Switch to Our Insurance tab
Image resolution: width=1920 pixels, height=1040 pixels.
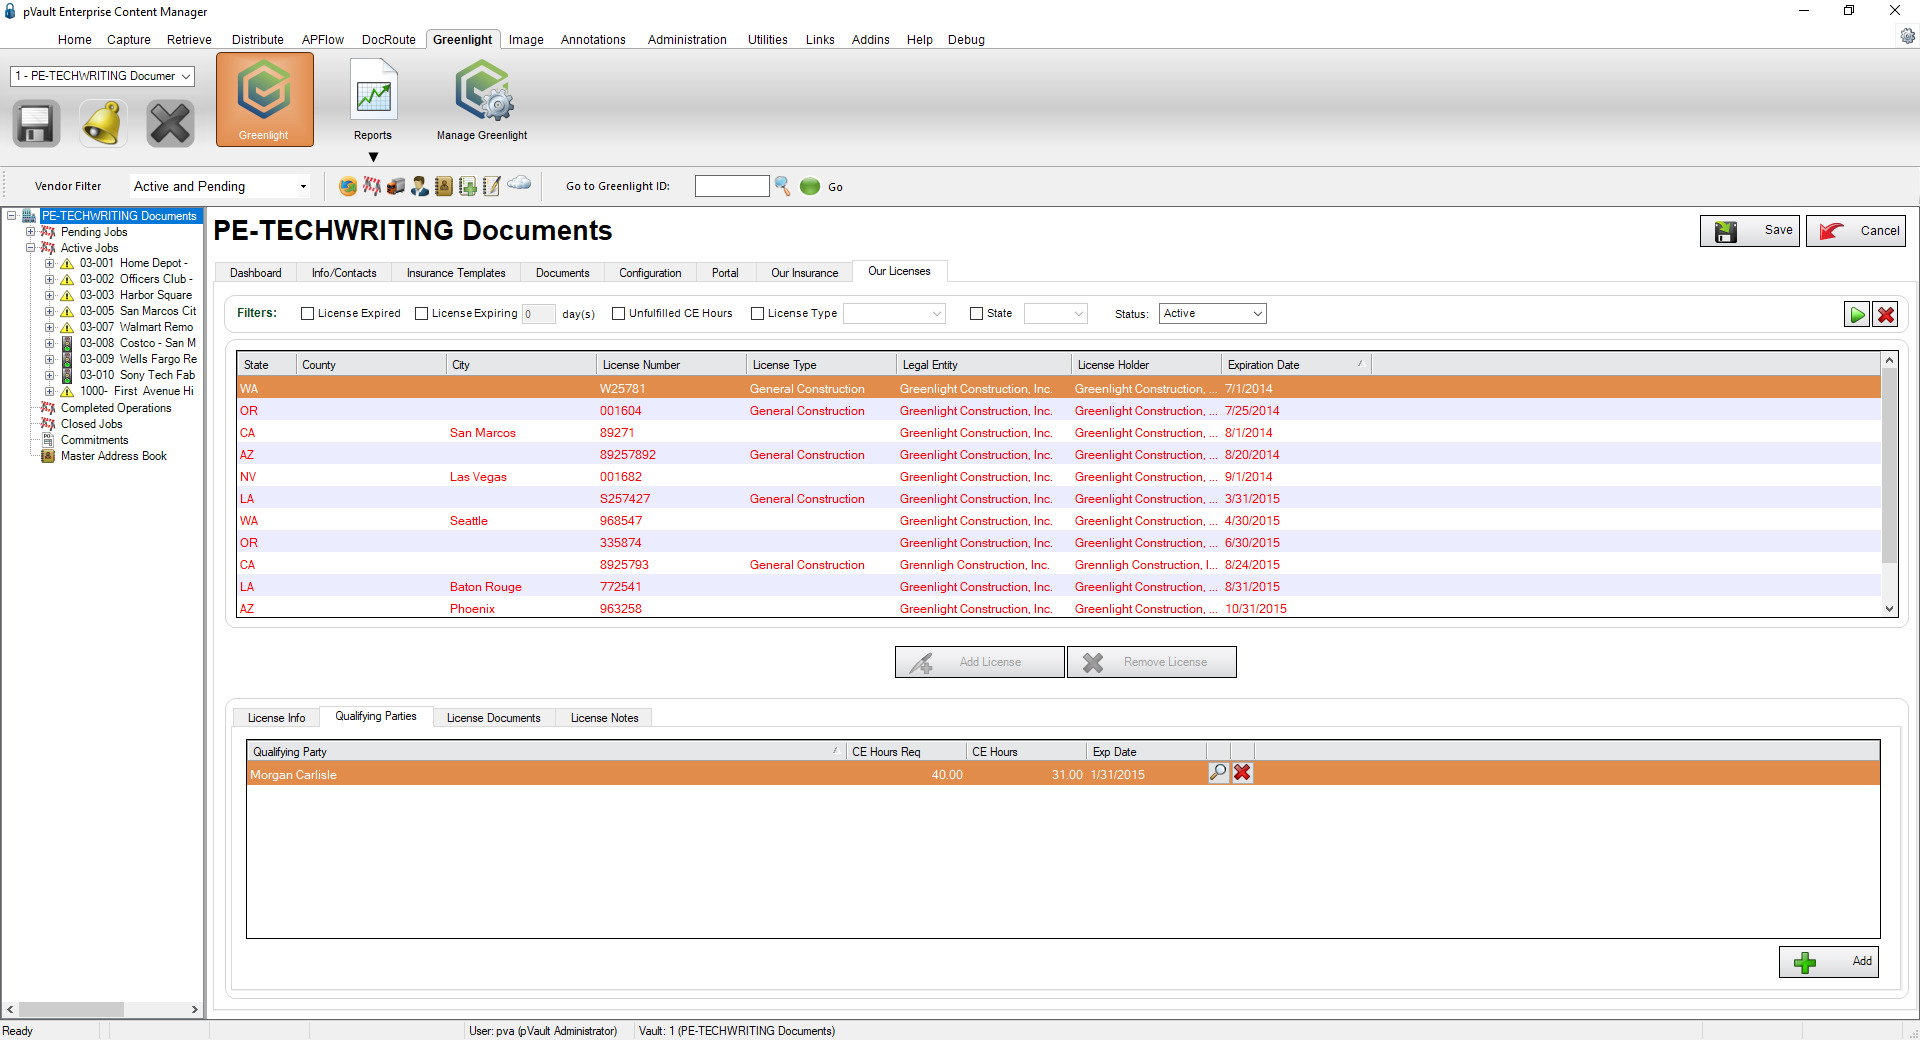click(804, 273)
